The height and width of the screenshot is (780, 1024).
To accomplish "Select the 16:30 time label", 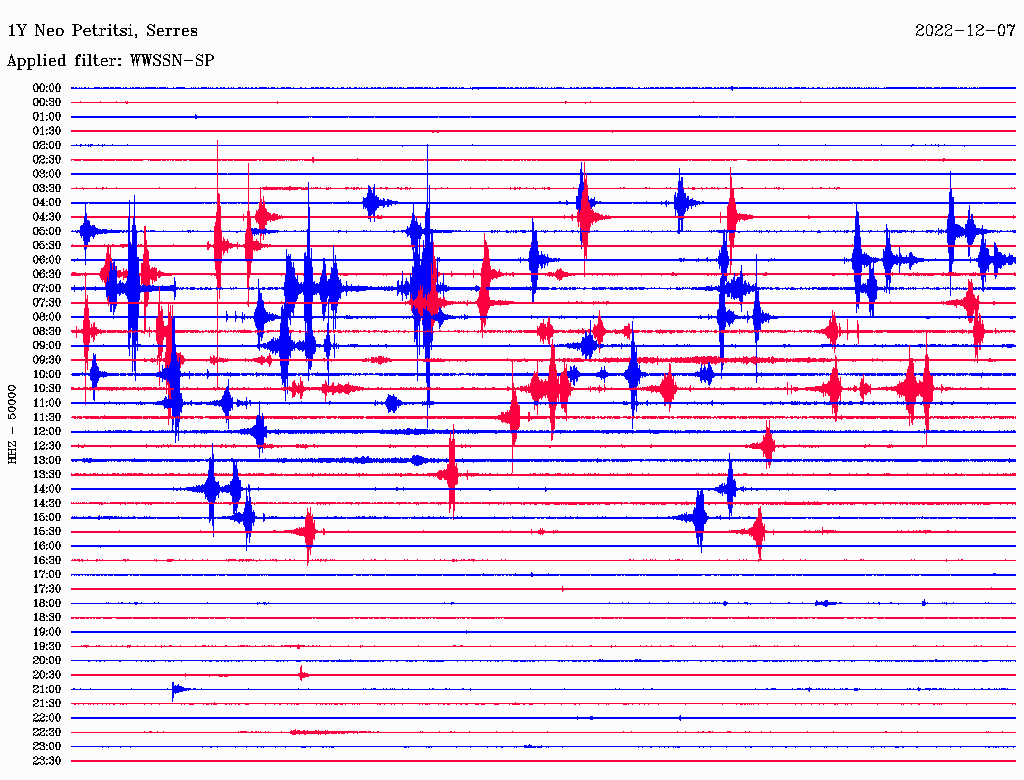I will [47, 561].
